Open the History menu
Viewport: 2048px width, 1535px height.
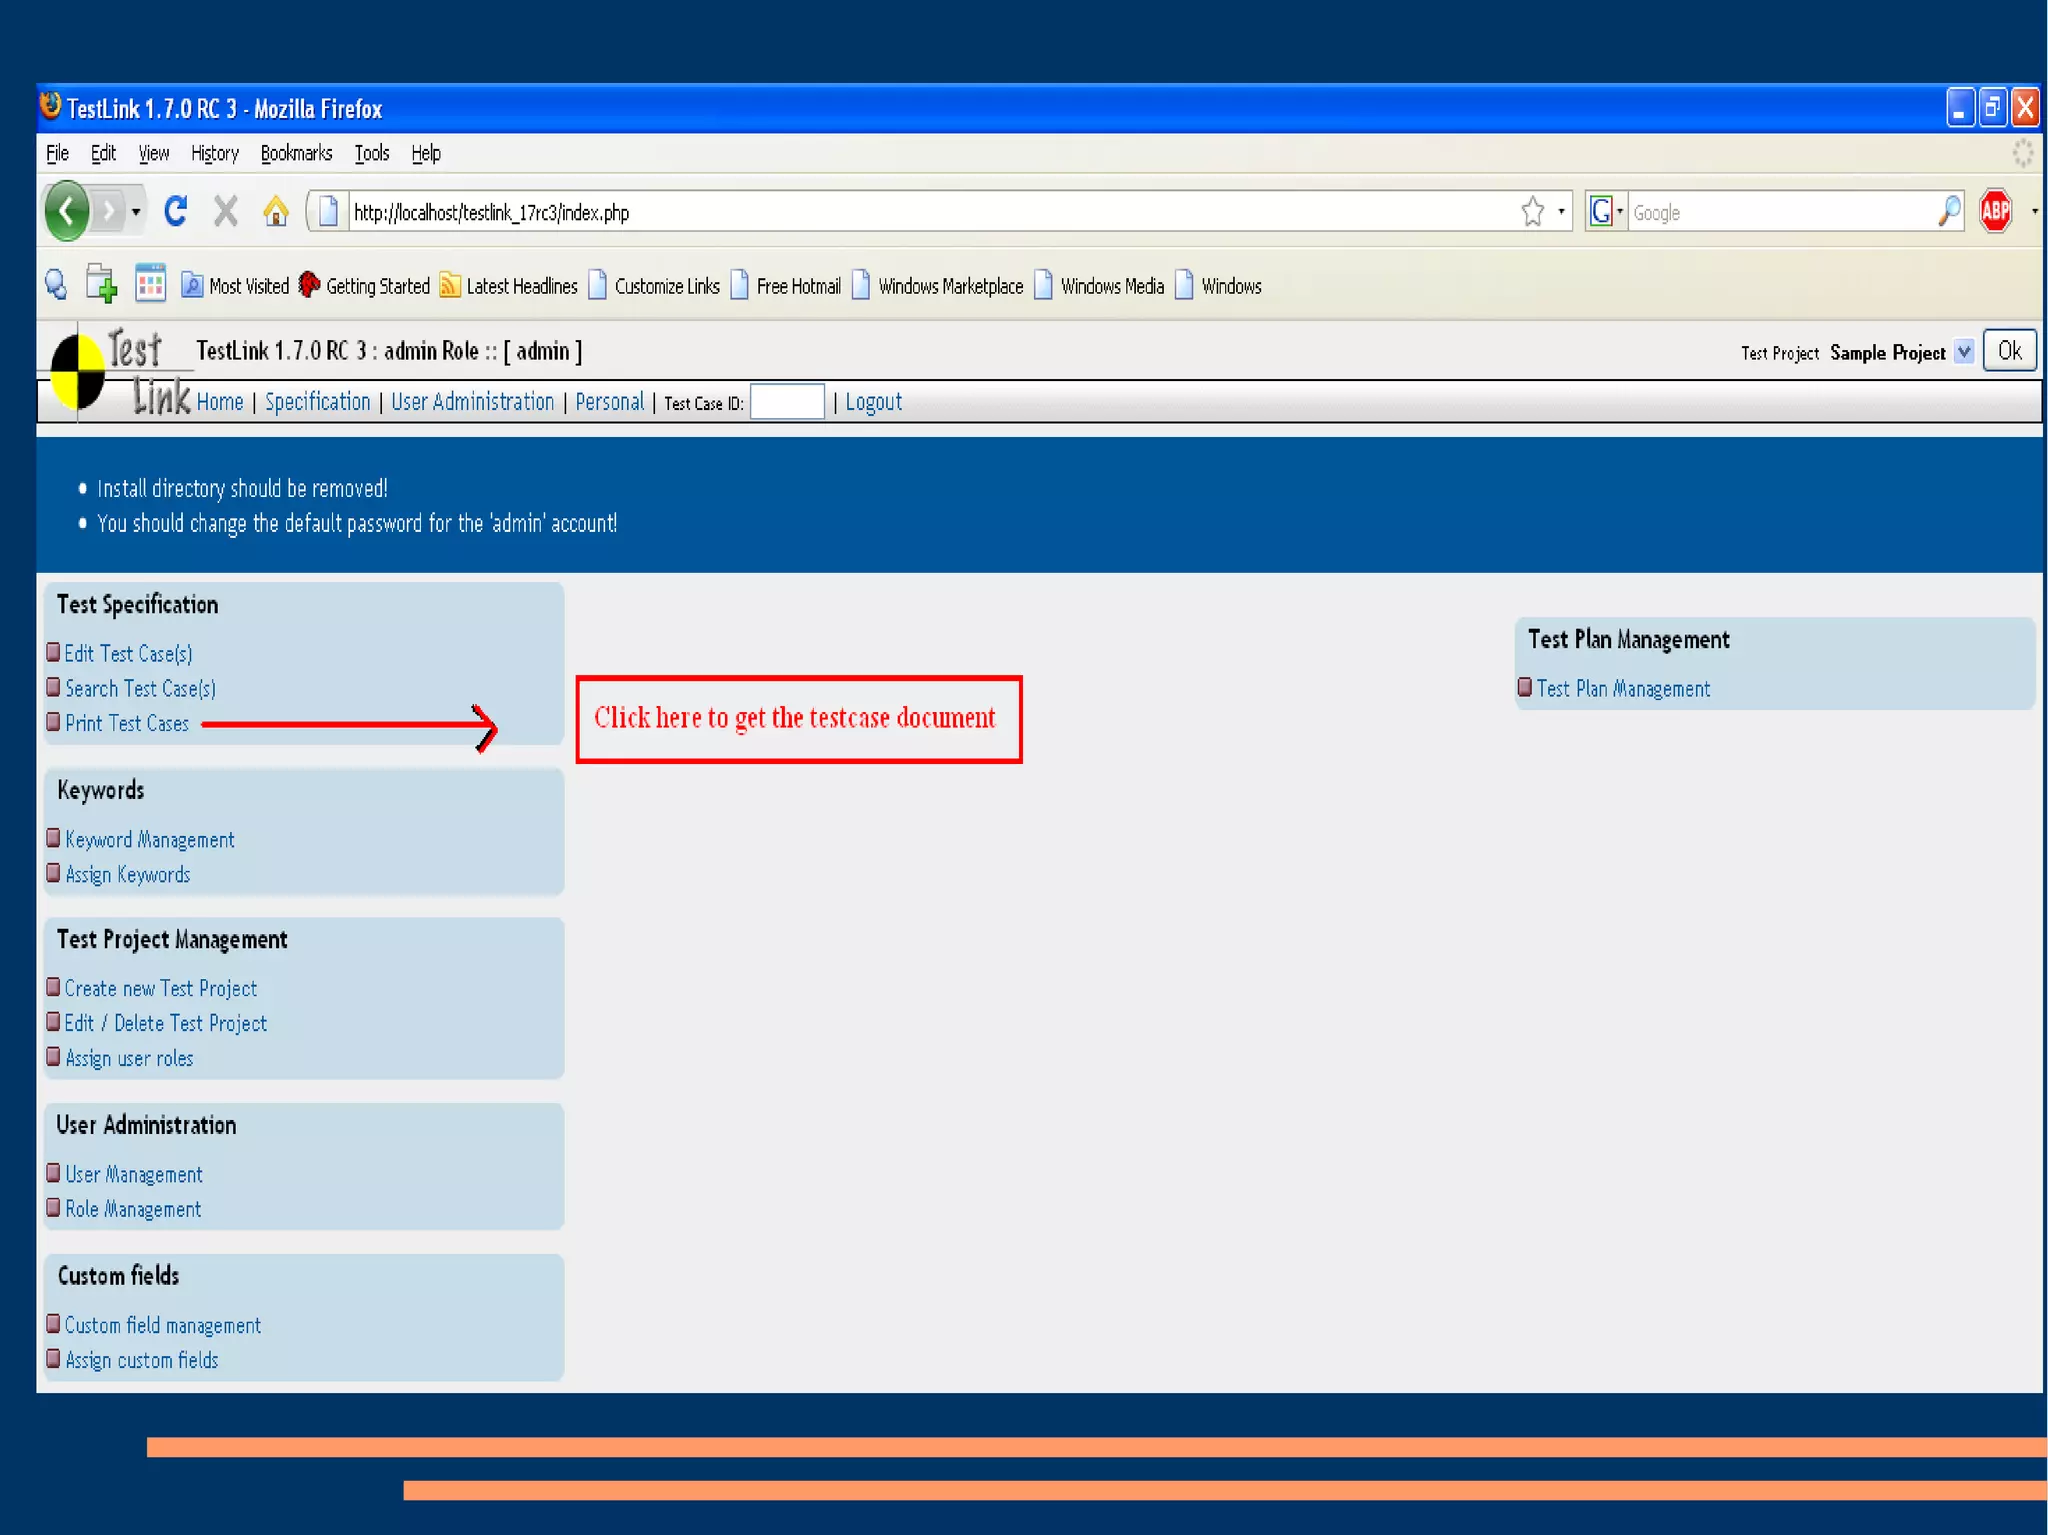click(x=215, y=154)
